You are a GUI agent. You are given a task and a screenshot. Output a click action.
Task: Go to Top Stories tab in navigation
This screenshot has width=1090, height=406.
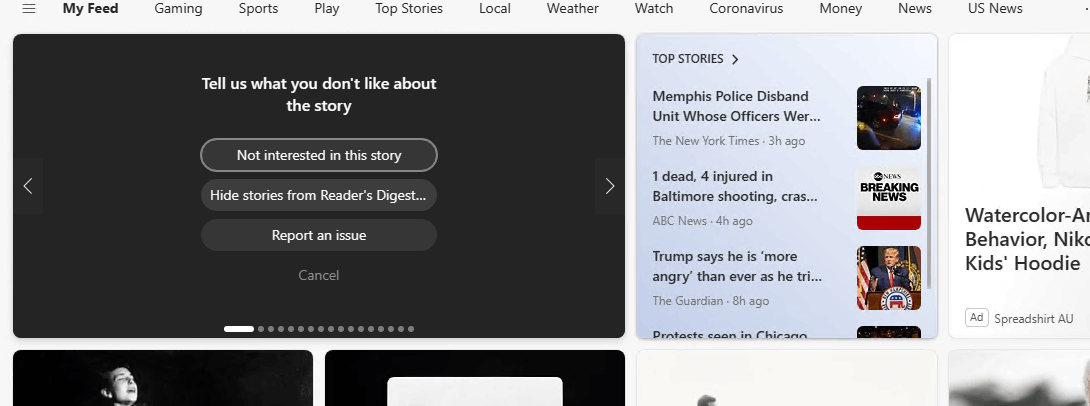click(x=409, y=9)
